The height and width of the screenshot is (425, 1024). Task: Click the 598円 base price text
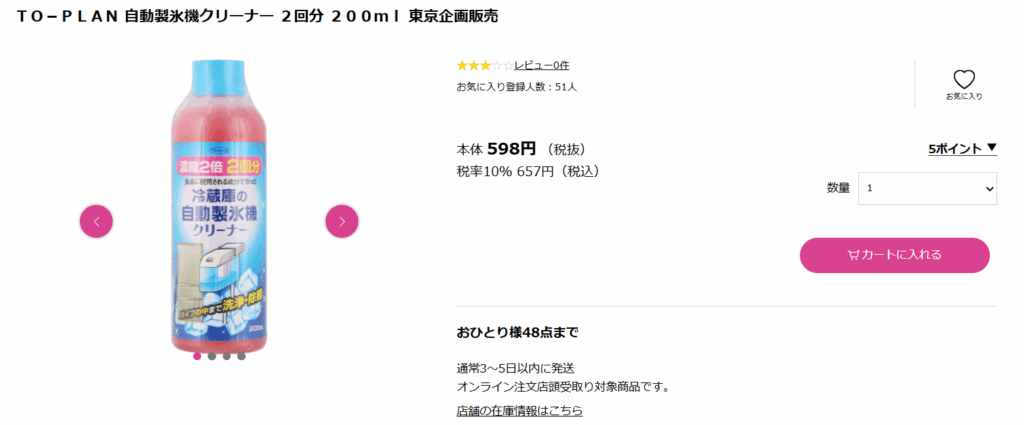pos(512,149)
